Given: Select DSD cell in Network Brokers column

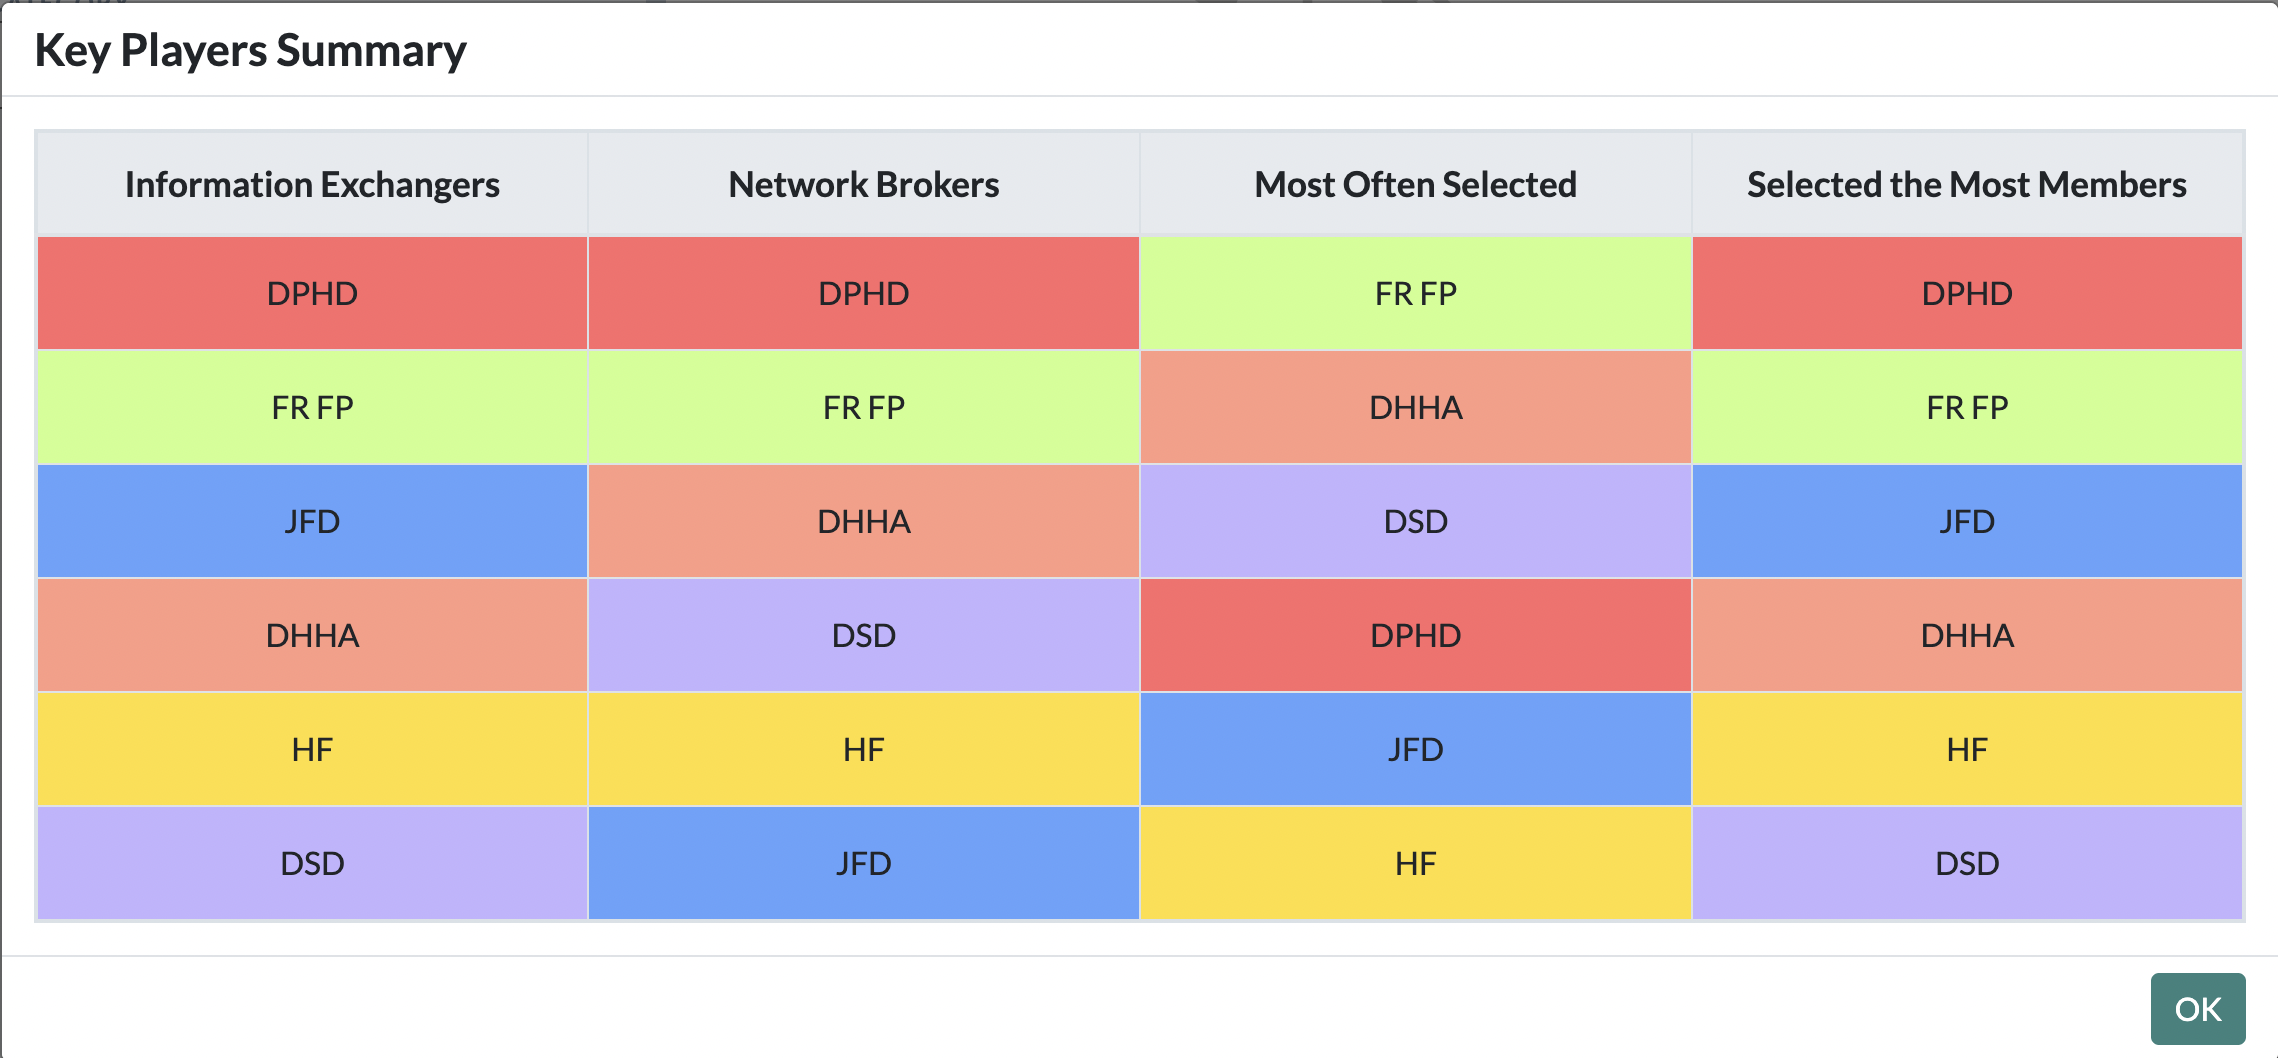Looking at the screenshot, I should click(864, 635).
